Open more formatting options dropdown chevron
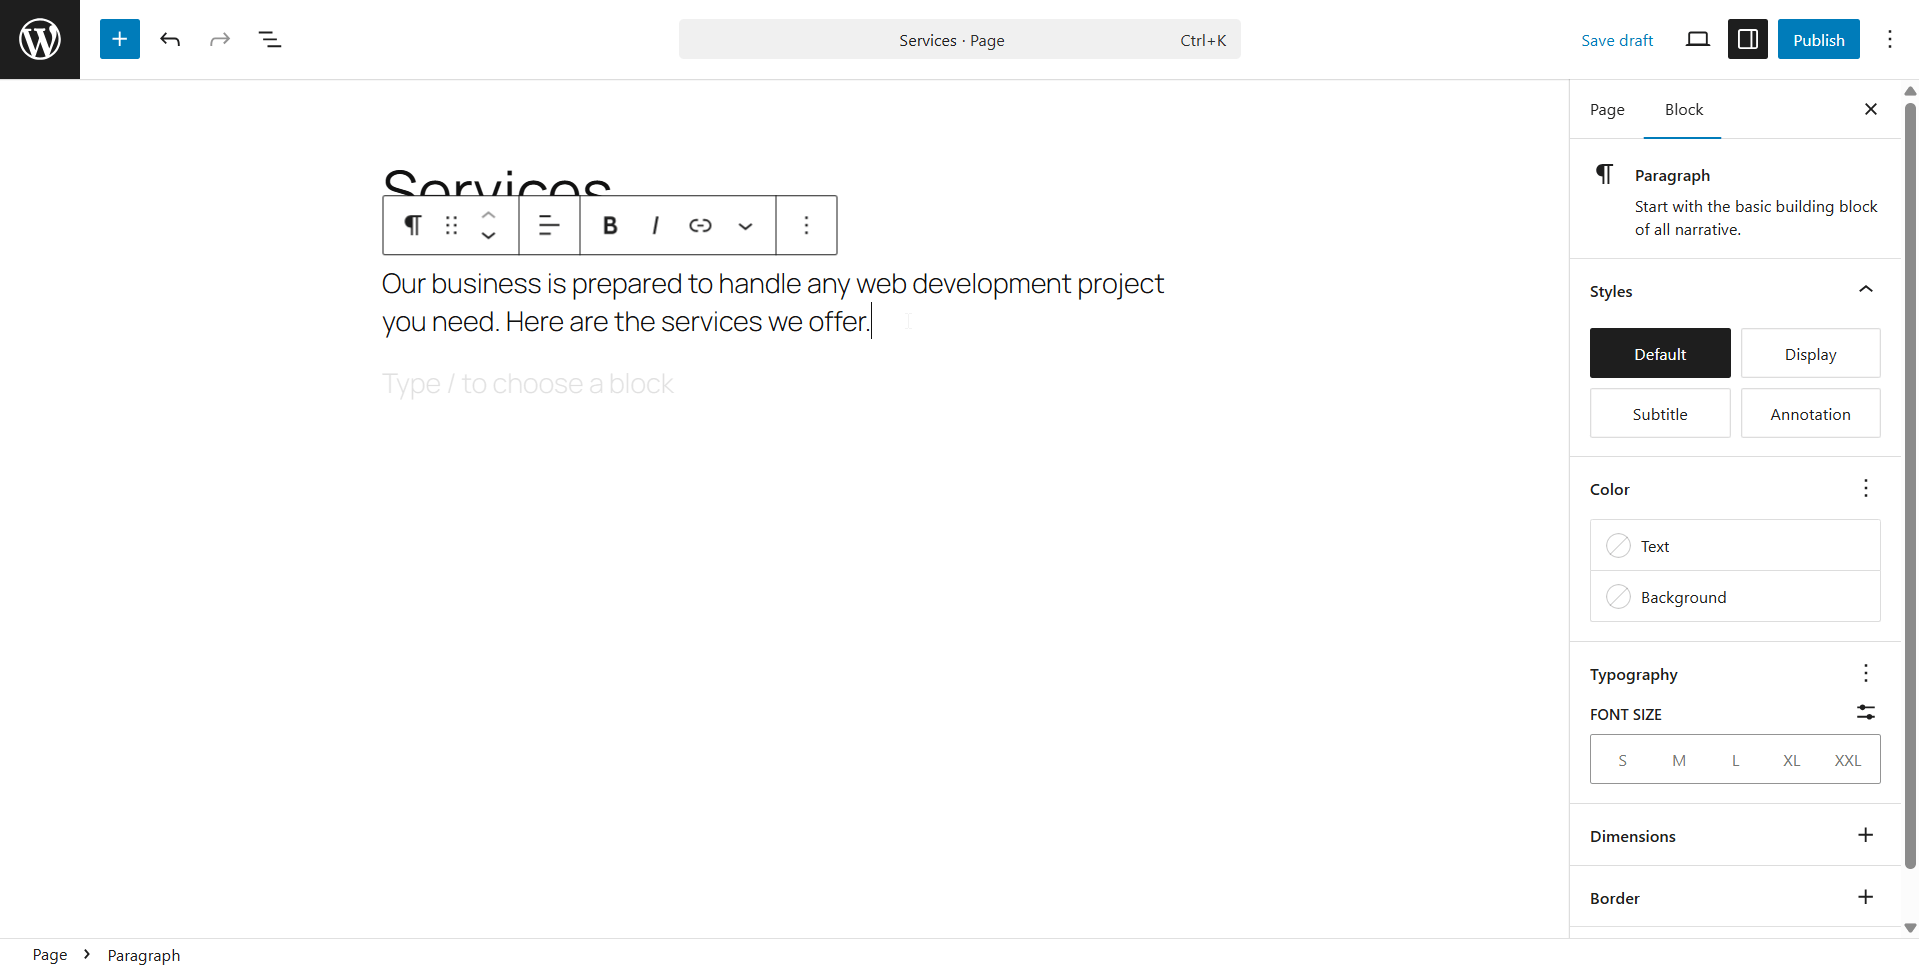Screen dimensions: 1919x967 (745, 226)
